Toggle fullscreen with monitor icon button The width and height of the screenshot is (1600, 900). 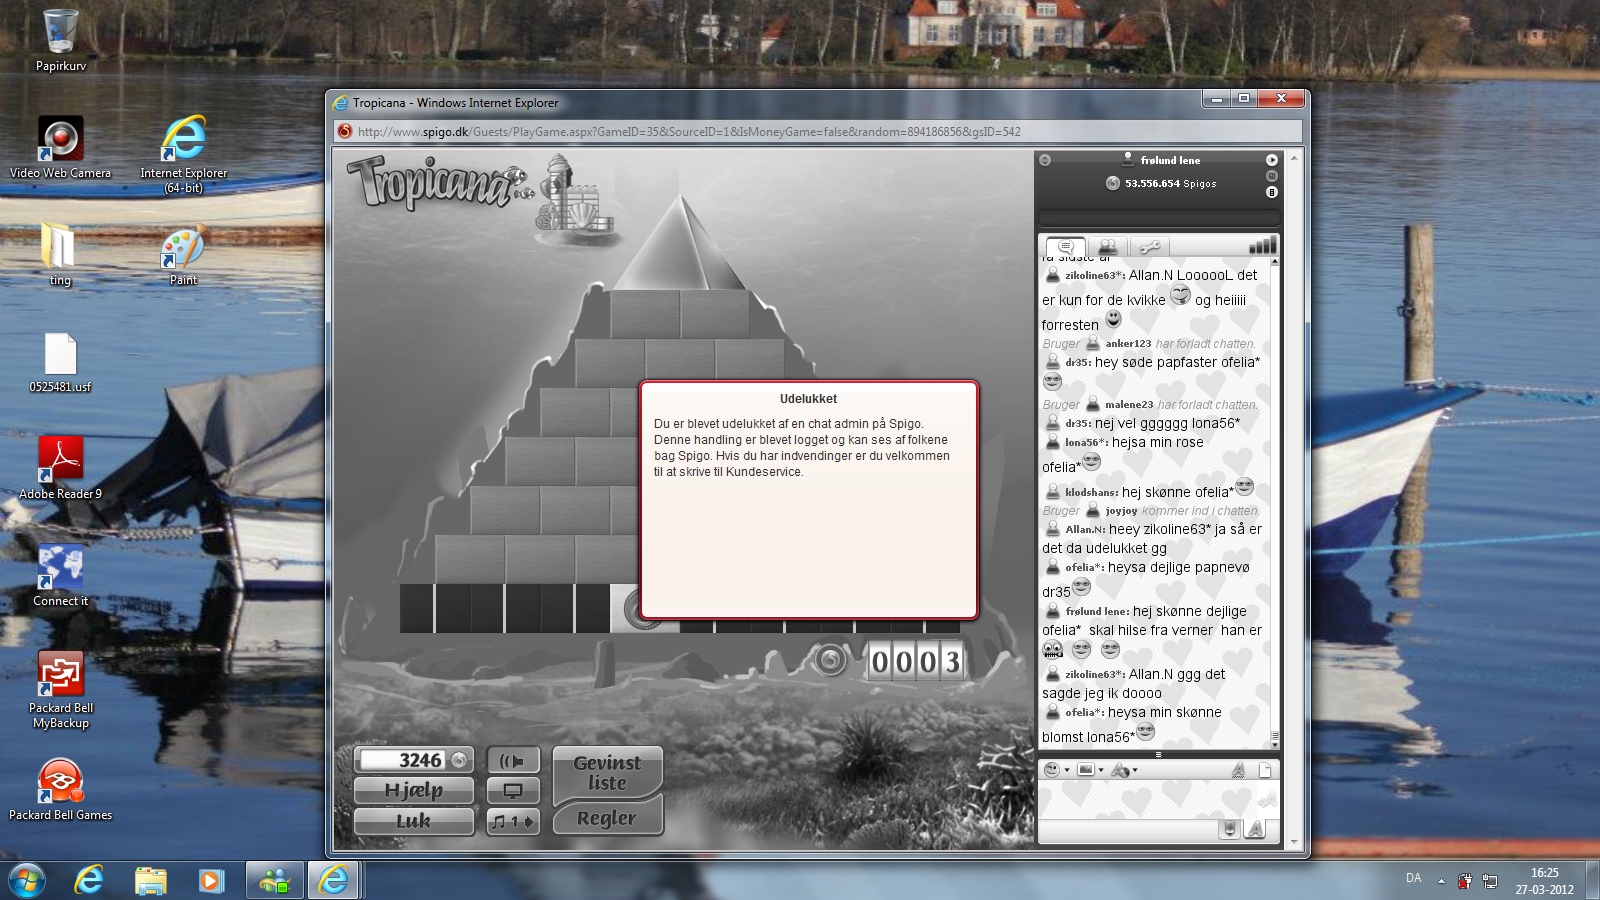click(x=512, y=791)
